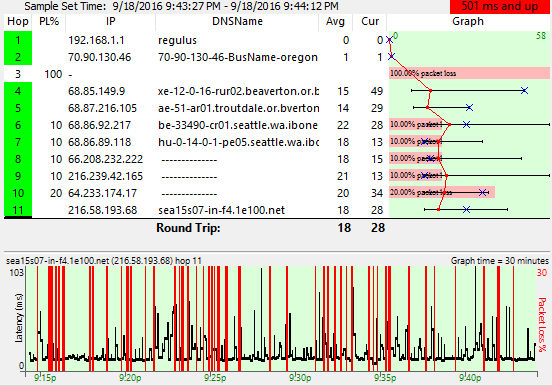Image resolution: width=552 pixels, height=386 pixels.
Task: Click IP address 68.86.89.118
Action: 100,142
